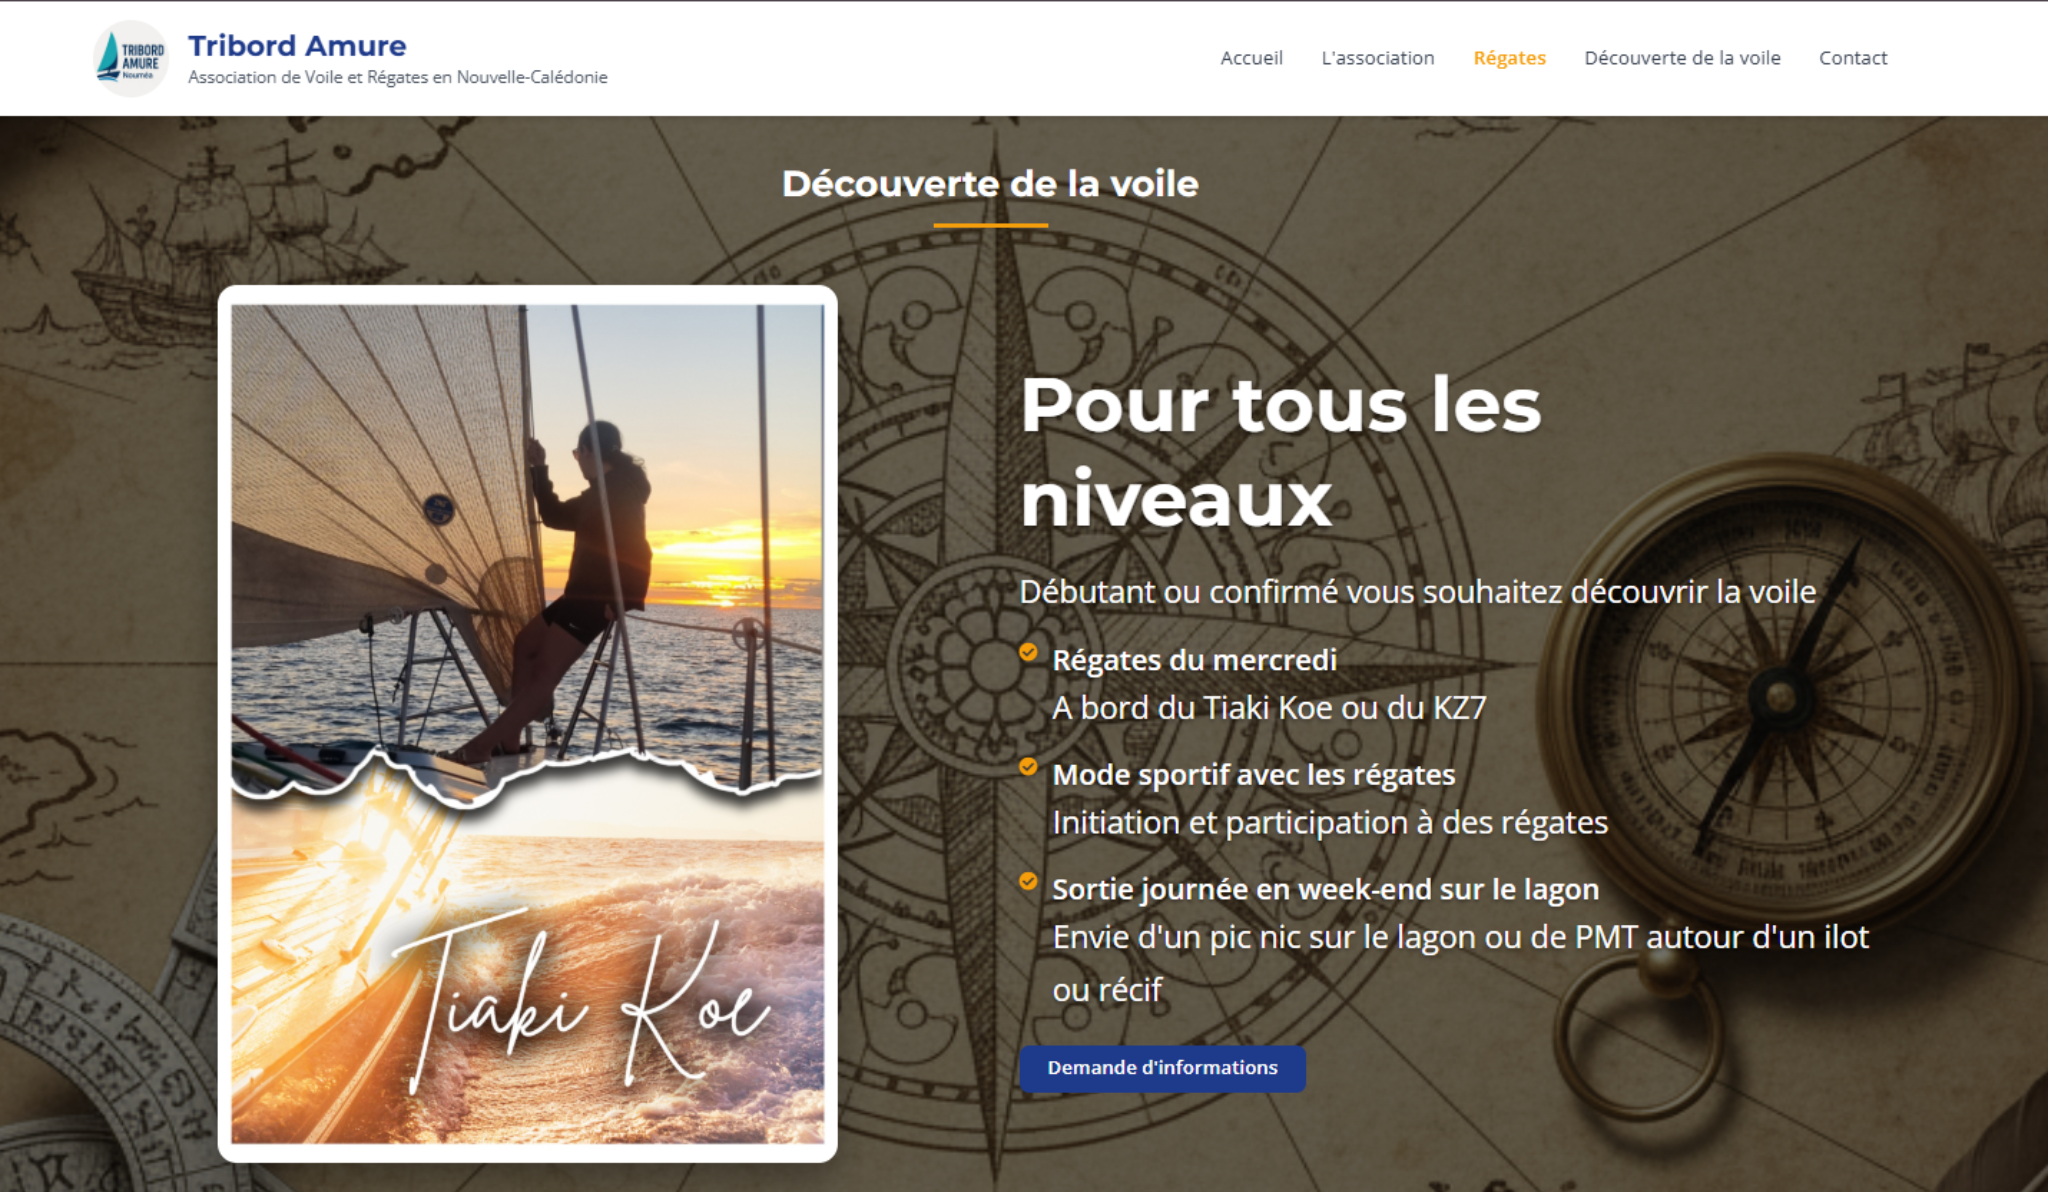Click the checkmark icon beside Mode sportif
This screenshot has width=2048, height=1192.
[1028, 767]
